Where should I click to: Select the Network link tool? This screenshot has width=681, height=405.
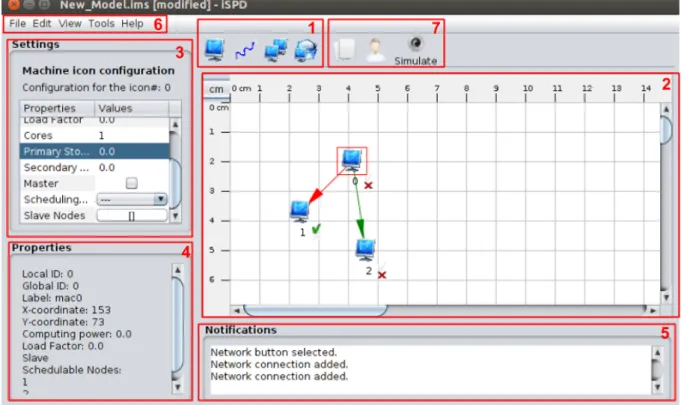245,51
